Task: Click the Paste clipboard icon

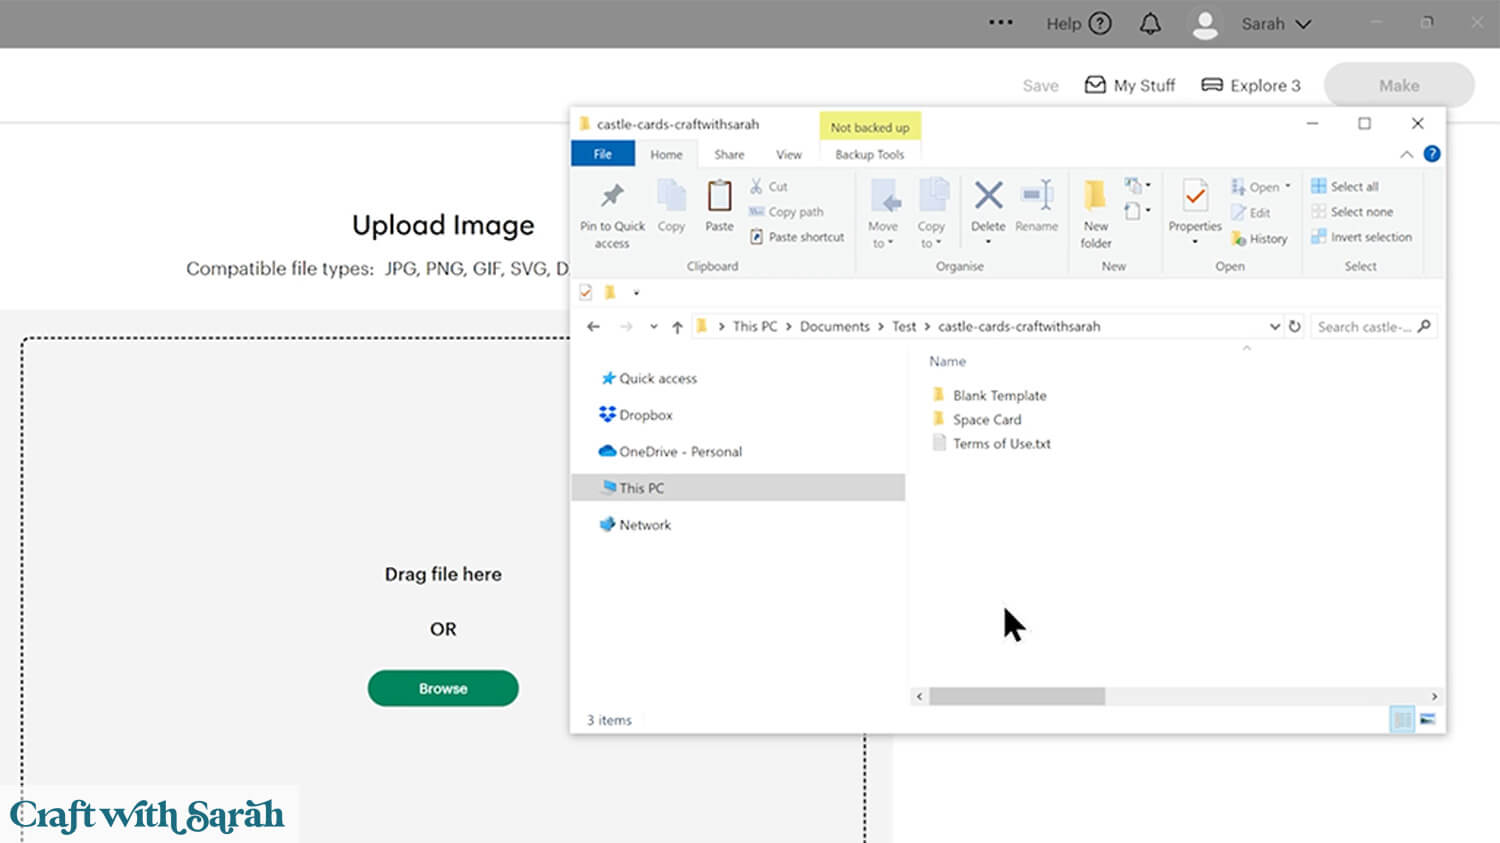Action: pyautogui.click(x=719, y=196)
